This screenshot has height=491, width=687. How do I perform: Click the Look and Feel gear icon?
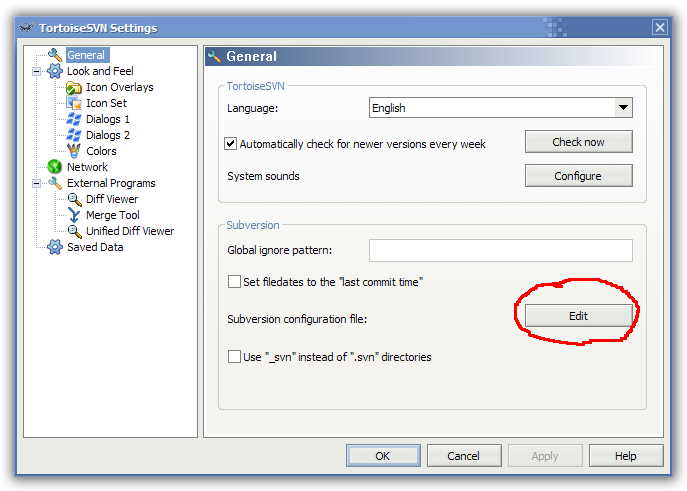(x=55, y=71)
